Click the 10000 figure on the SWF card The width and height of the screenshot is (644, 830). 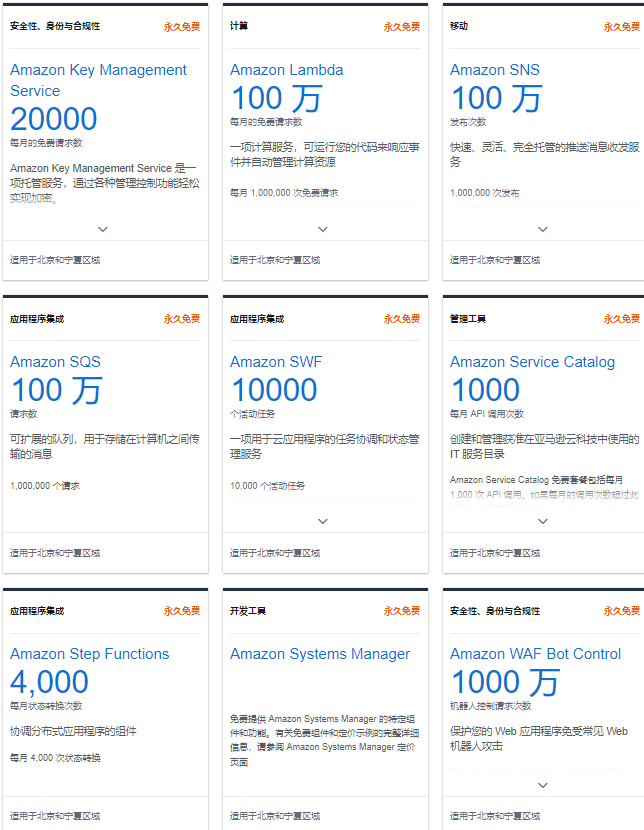[274, 390]
